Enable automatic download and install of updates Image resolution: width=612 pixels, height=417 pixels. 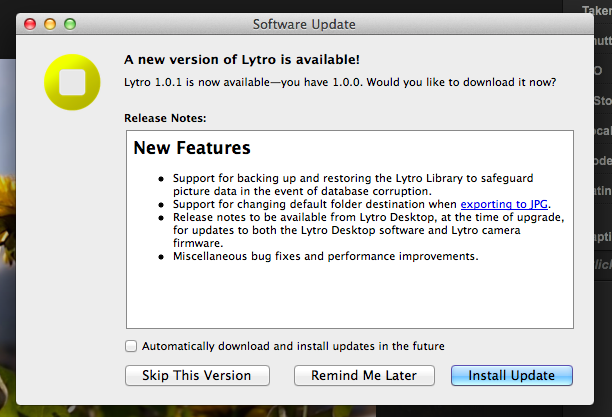point(131,346)
